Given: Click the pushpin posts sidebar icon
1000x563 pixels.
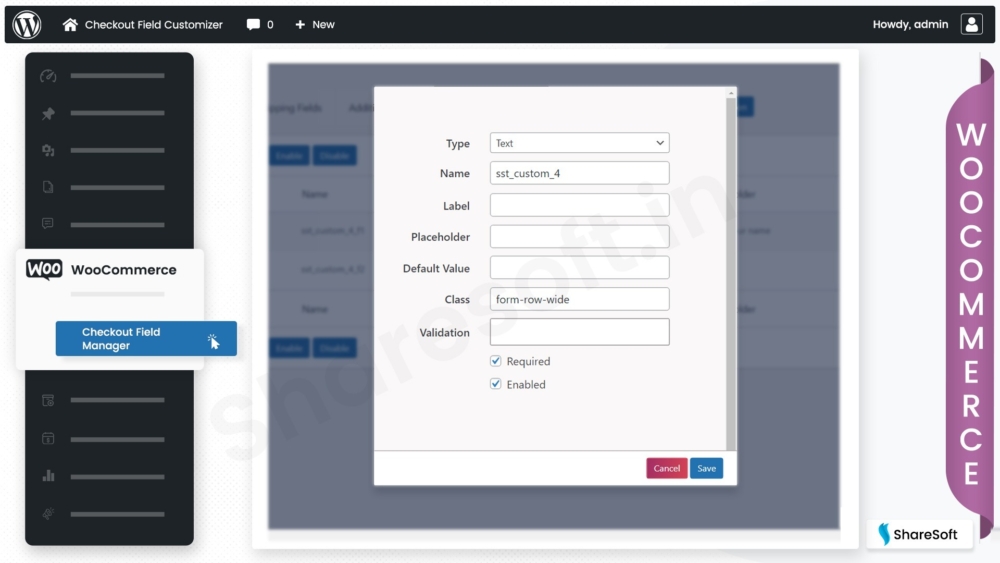Looking at the screenshot, I should (48, 113).
